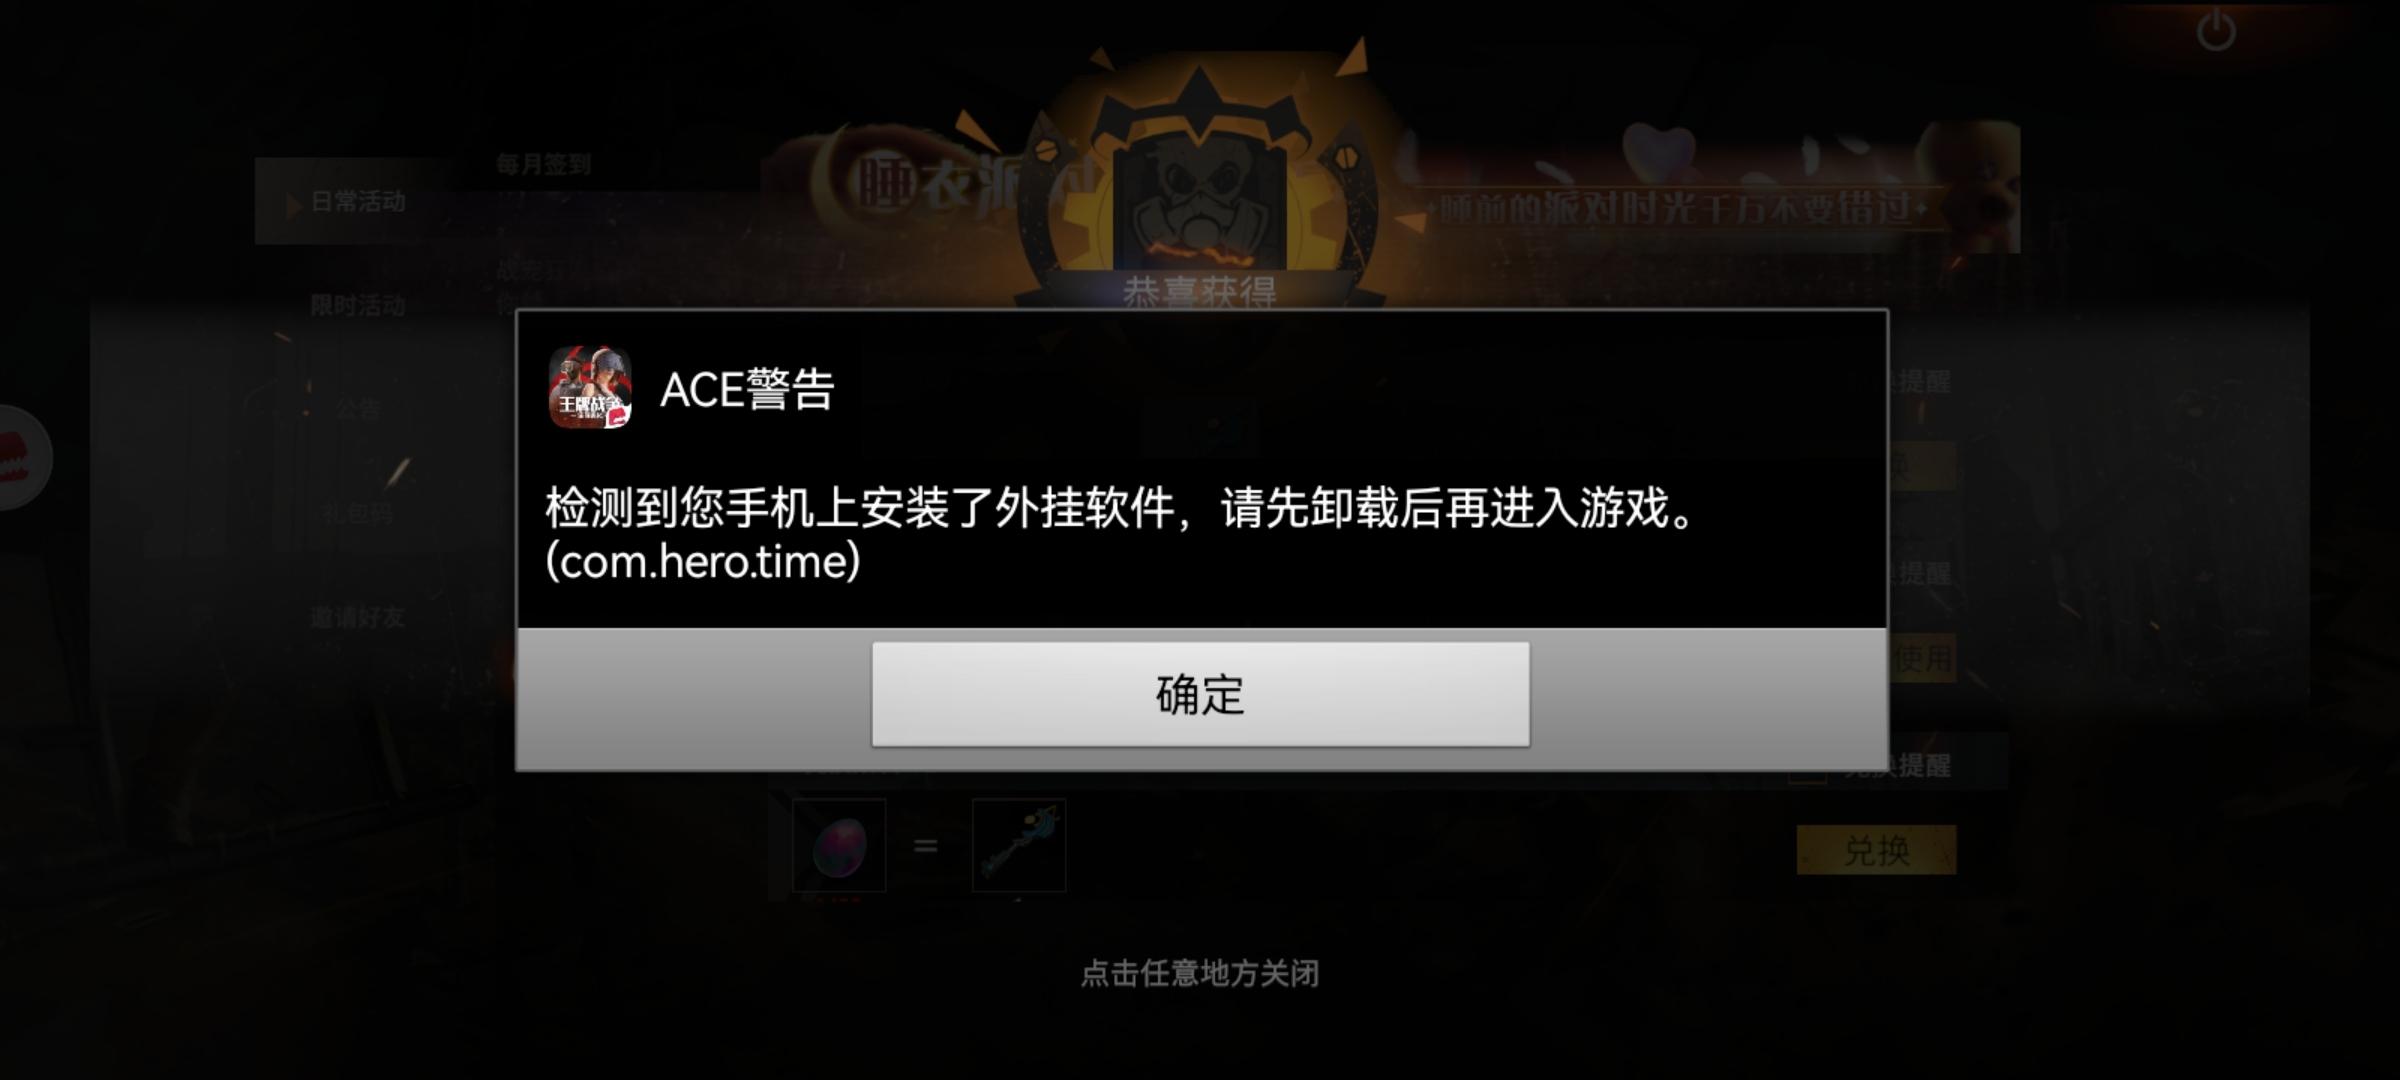Tap the game app icon in dialog

(x=590, y=388)
